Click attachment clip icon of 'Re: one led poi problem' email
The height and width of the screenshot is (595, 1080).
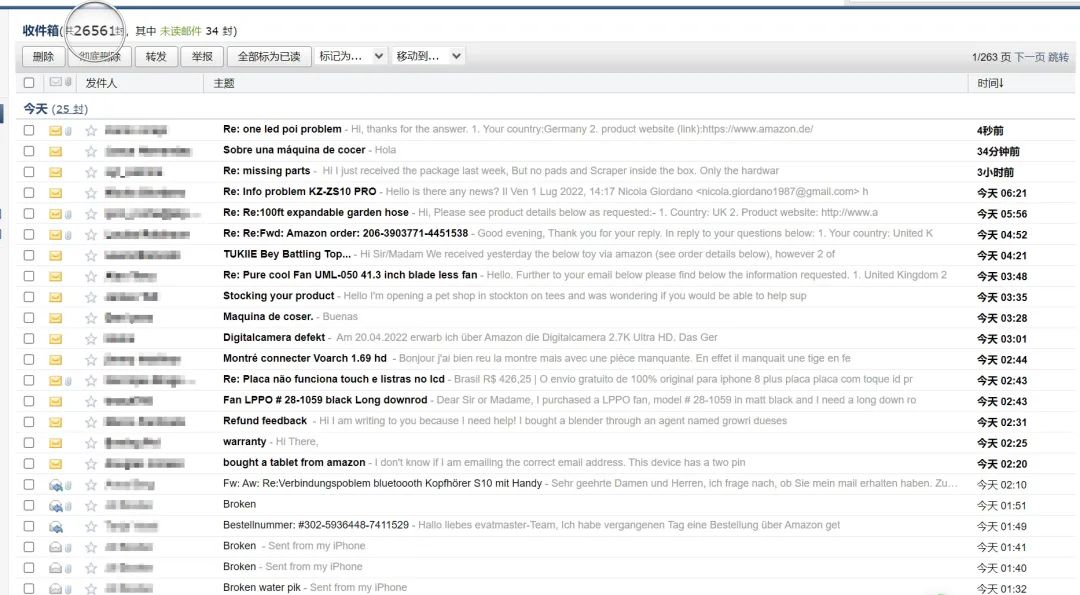[68, 131]
